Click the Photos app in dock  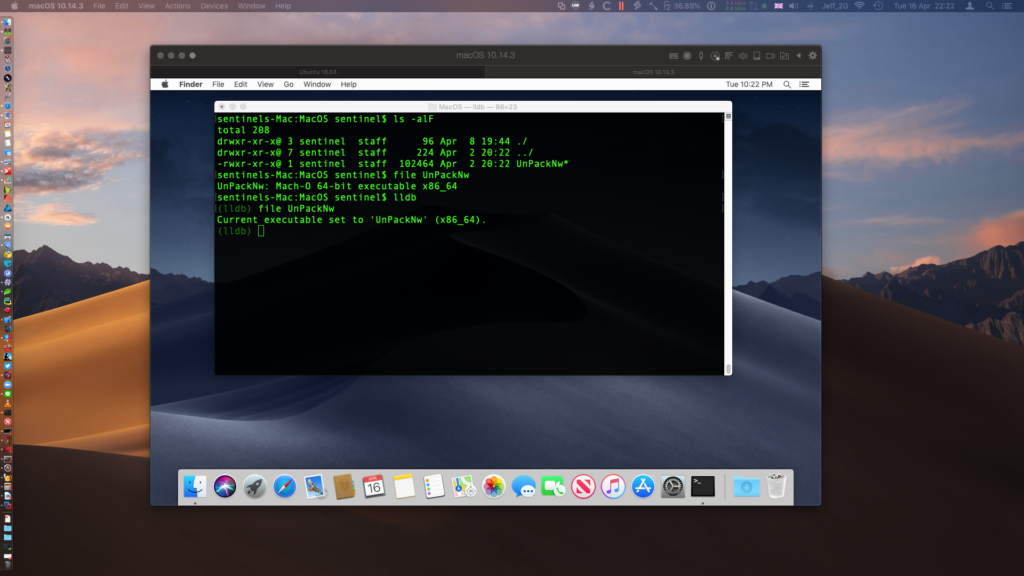(494, 487)
